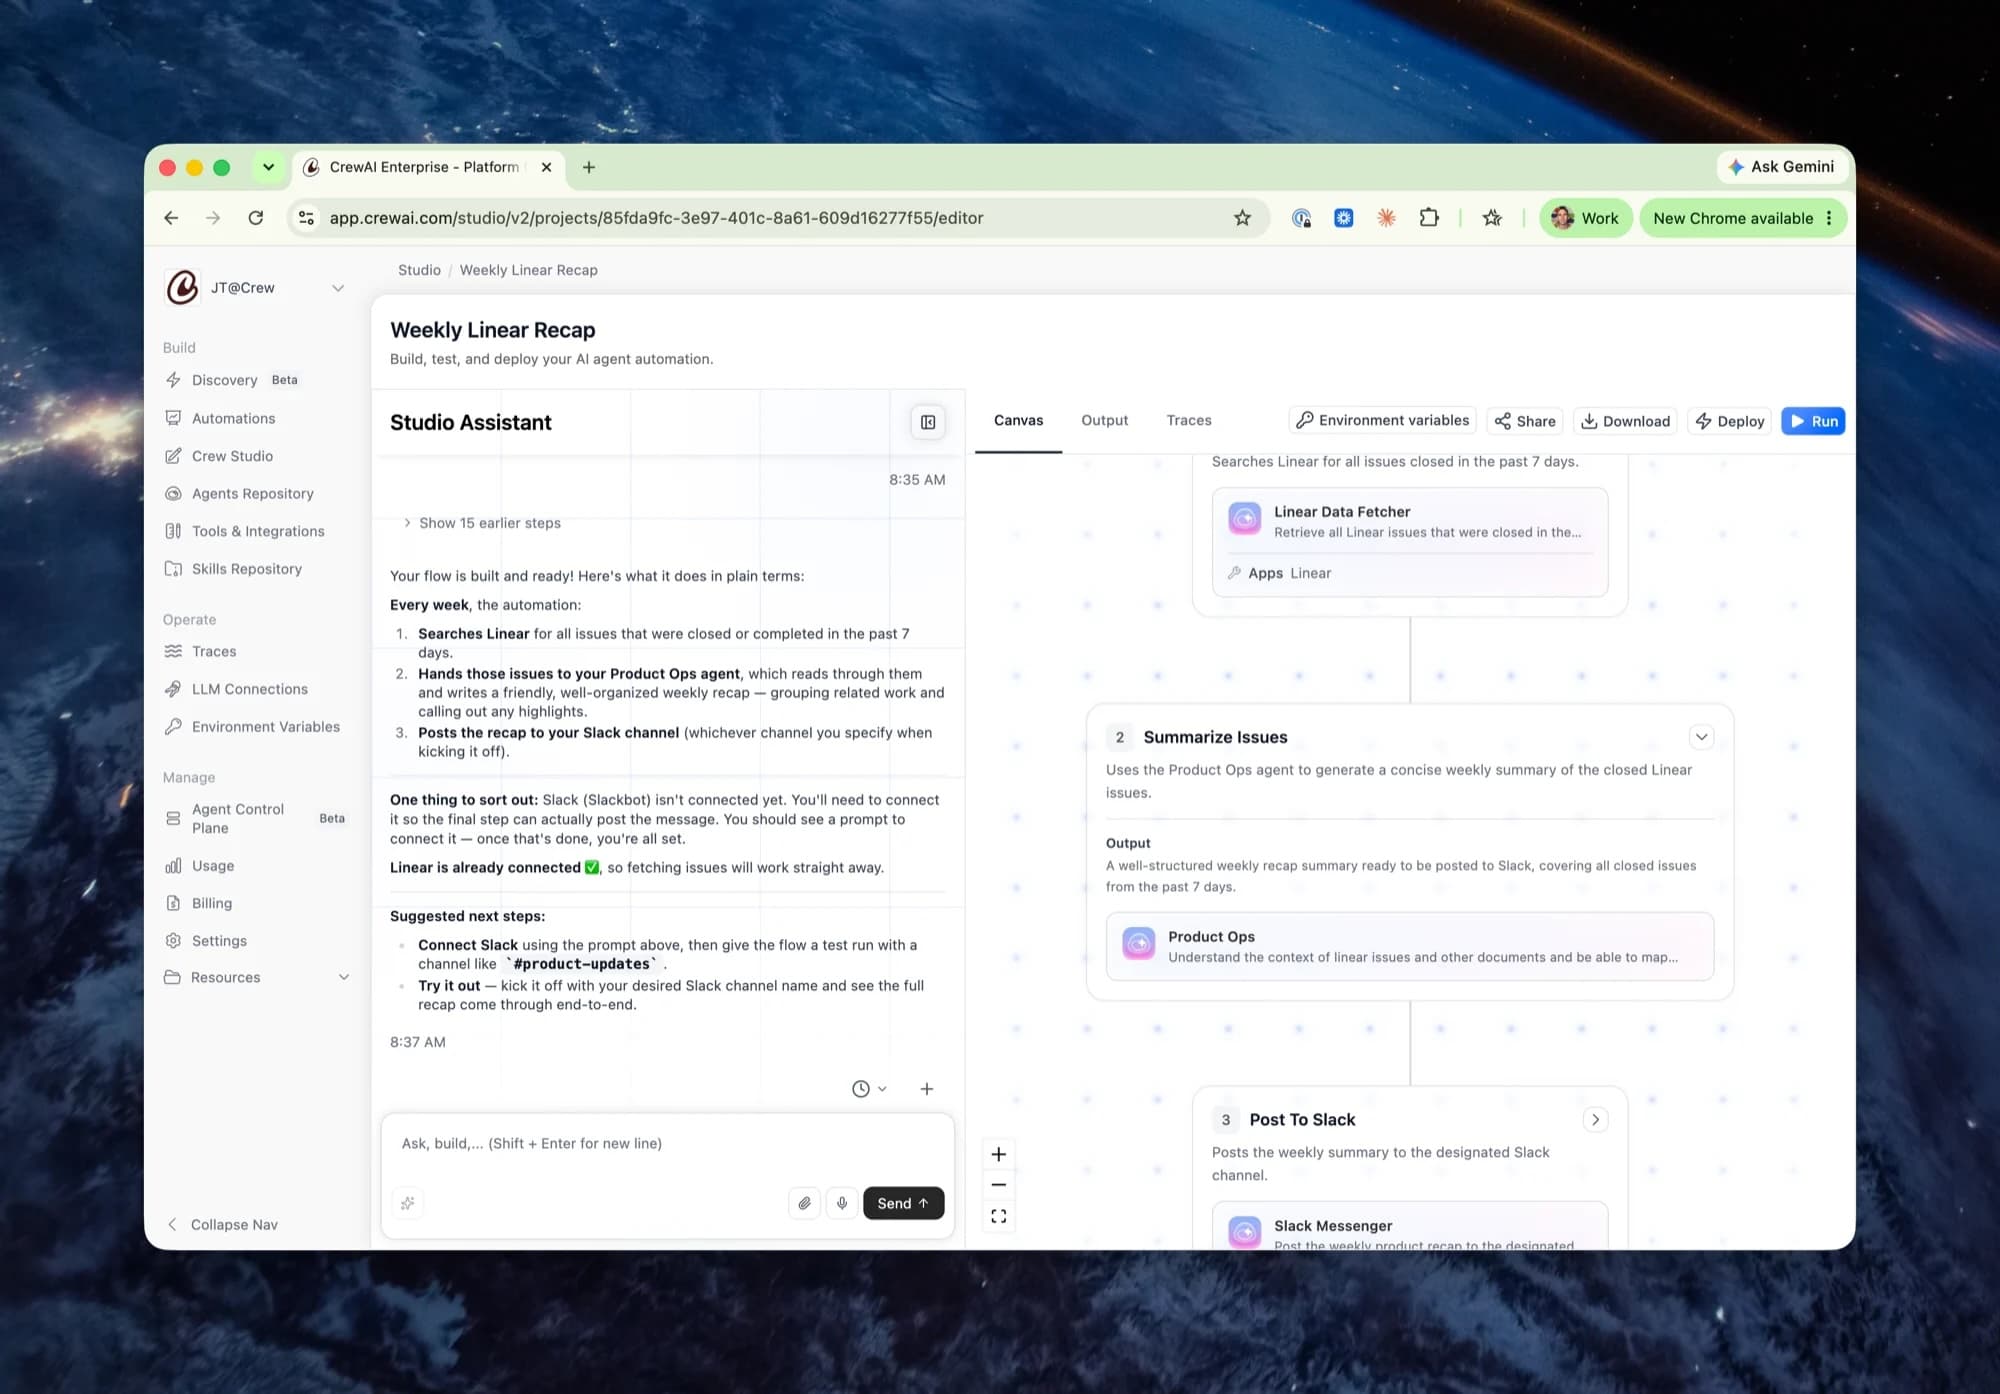Collapse the navigation sidebar
This screenshot has width=2000, height=1394.
click(223, 1225)
